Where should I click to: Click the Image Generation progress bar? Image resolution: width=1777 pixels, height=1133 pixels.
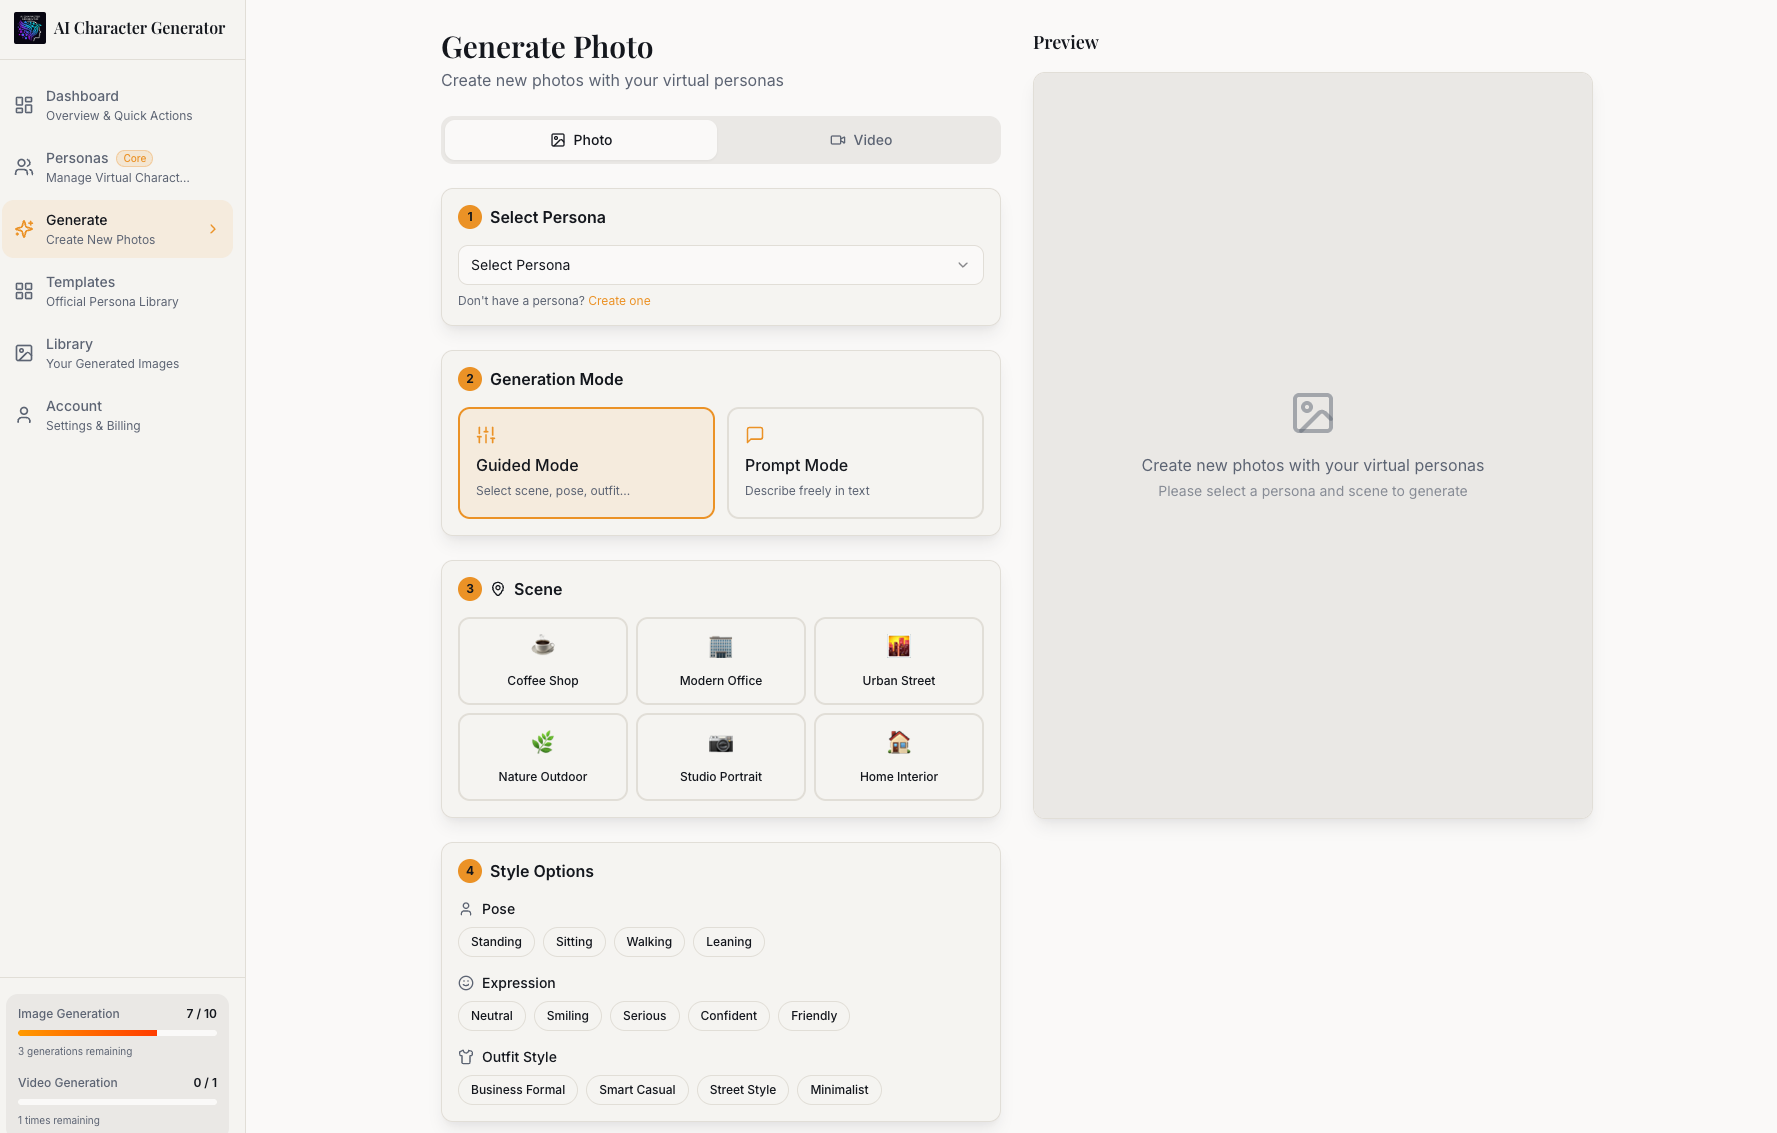click(x=117, y=1033)
